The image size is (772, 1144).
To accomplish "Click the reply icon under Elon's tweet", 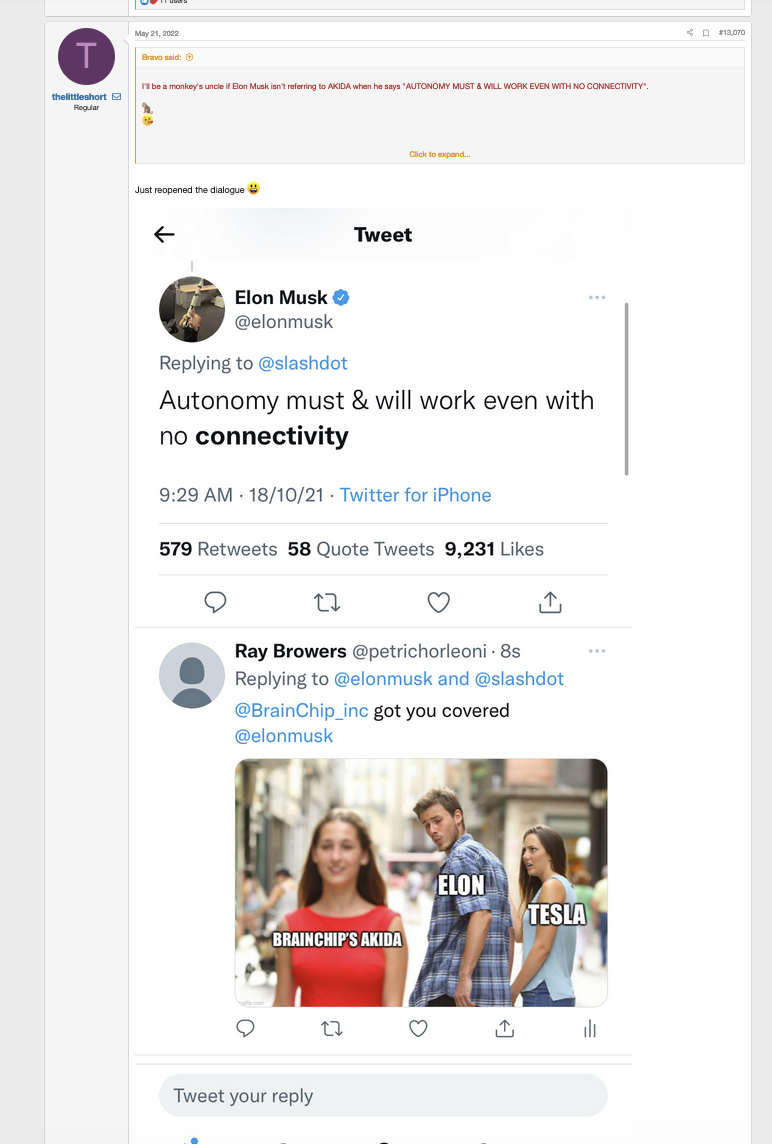I will 215,602.
